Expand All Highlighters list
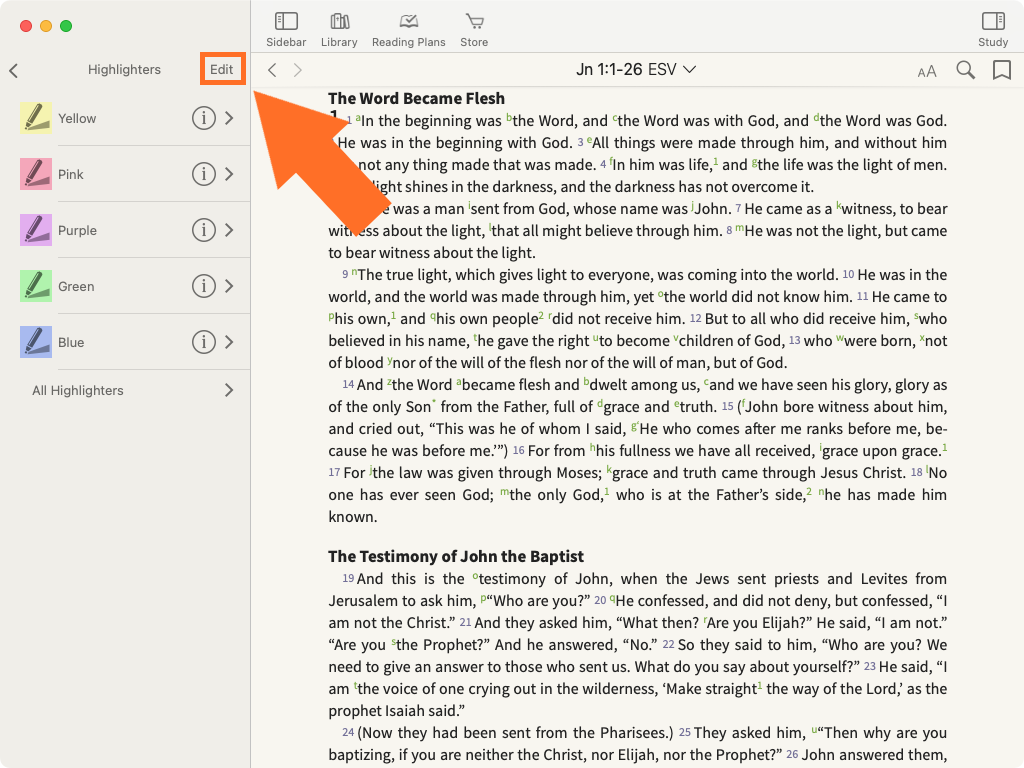 pos(229,390)
